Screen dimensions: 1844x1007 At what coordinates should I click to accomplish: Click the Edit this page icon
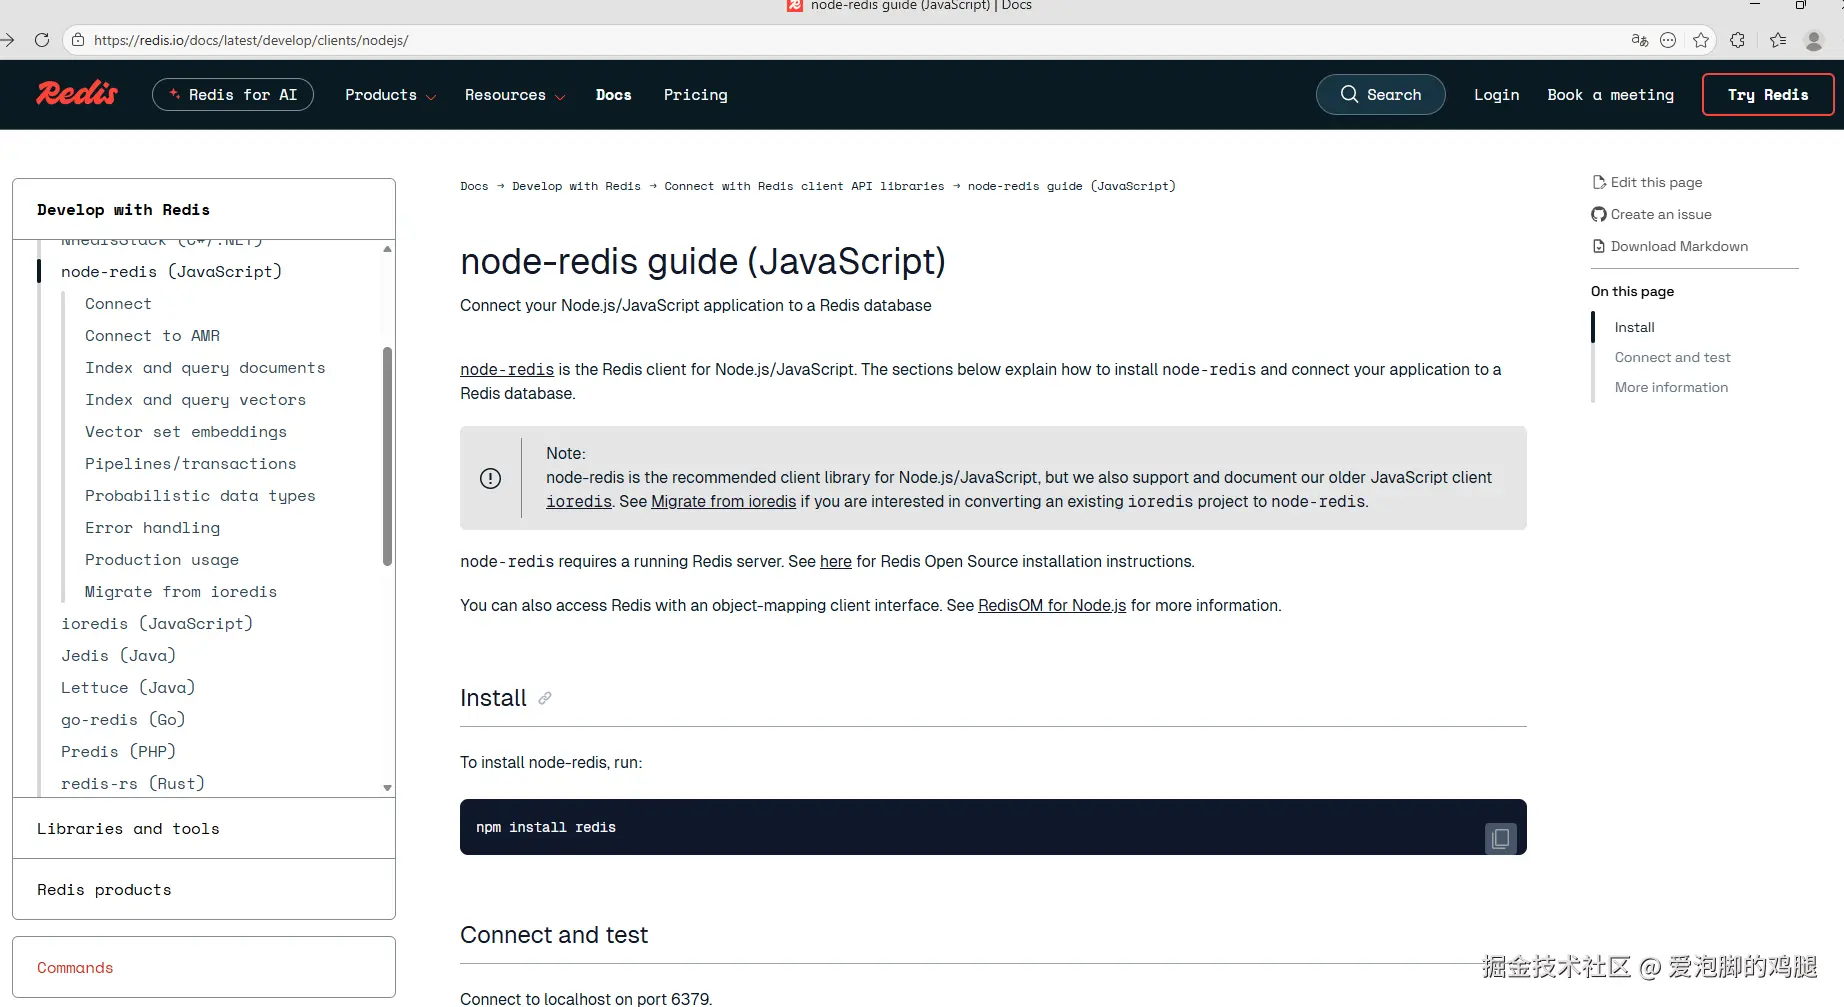pyautogui.click(x=1599, y=182)
